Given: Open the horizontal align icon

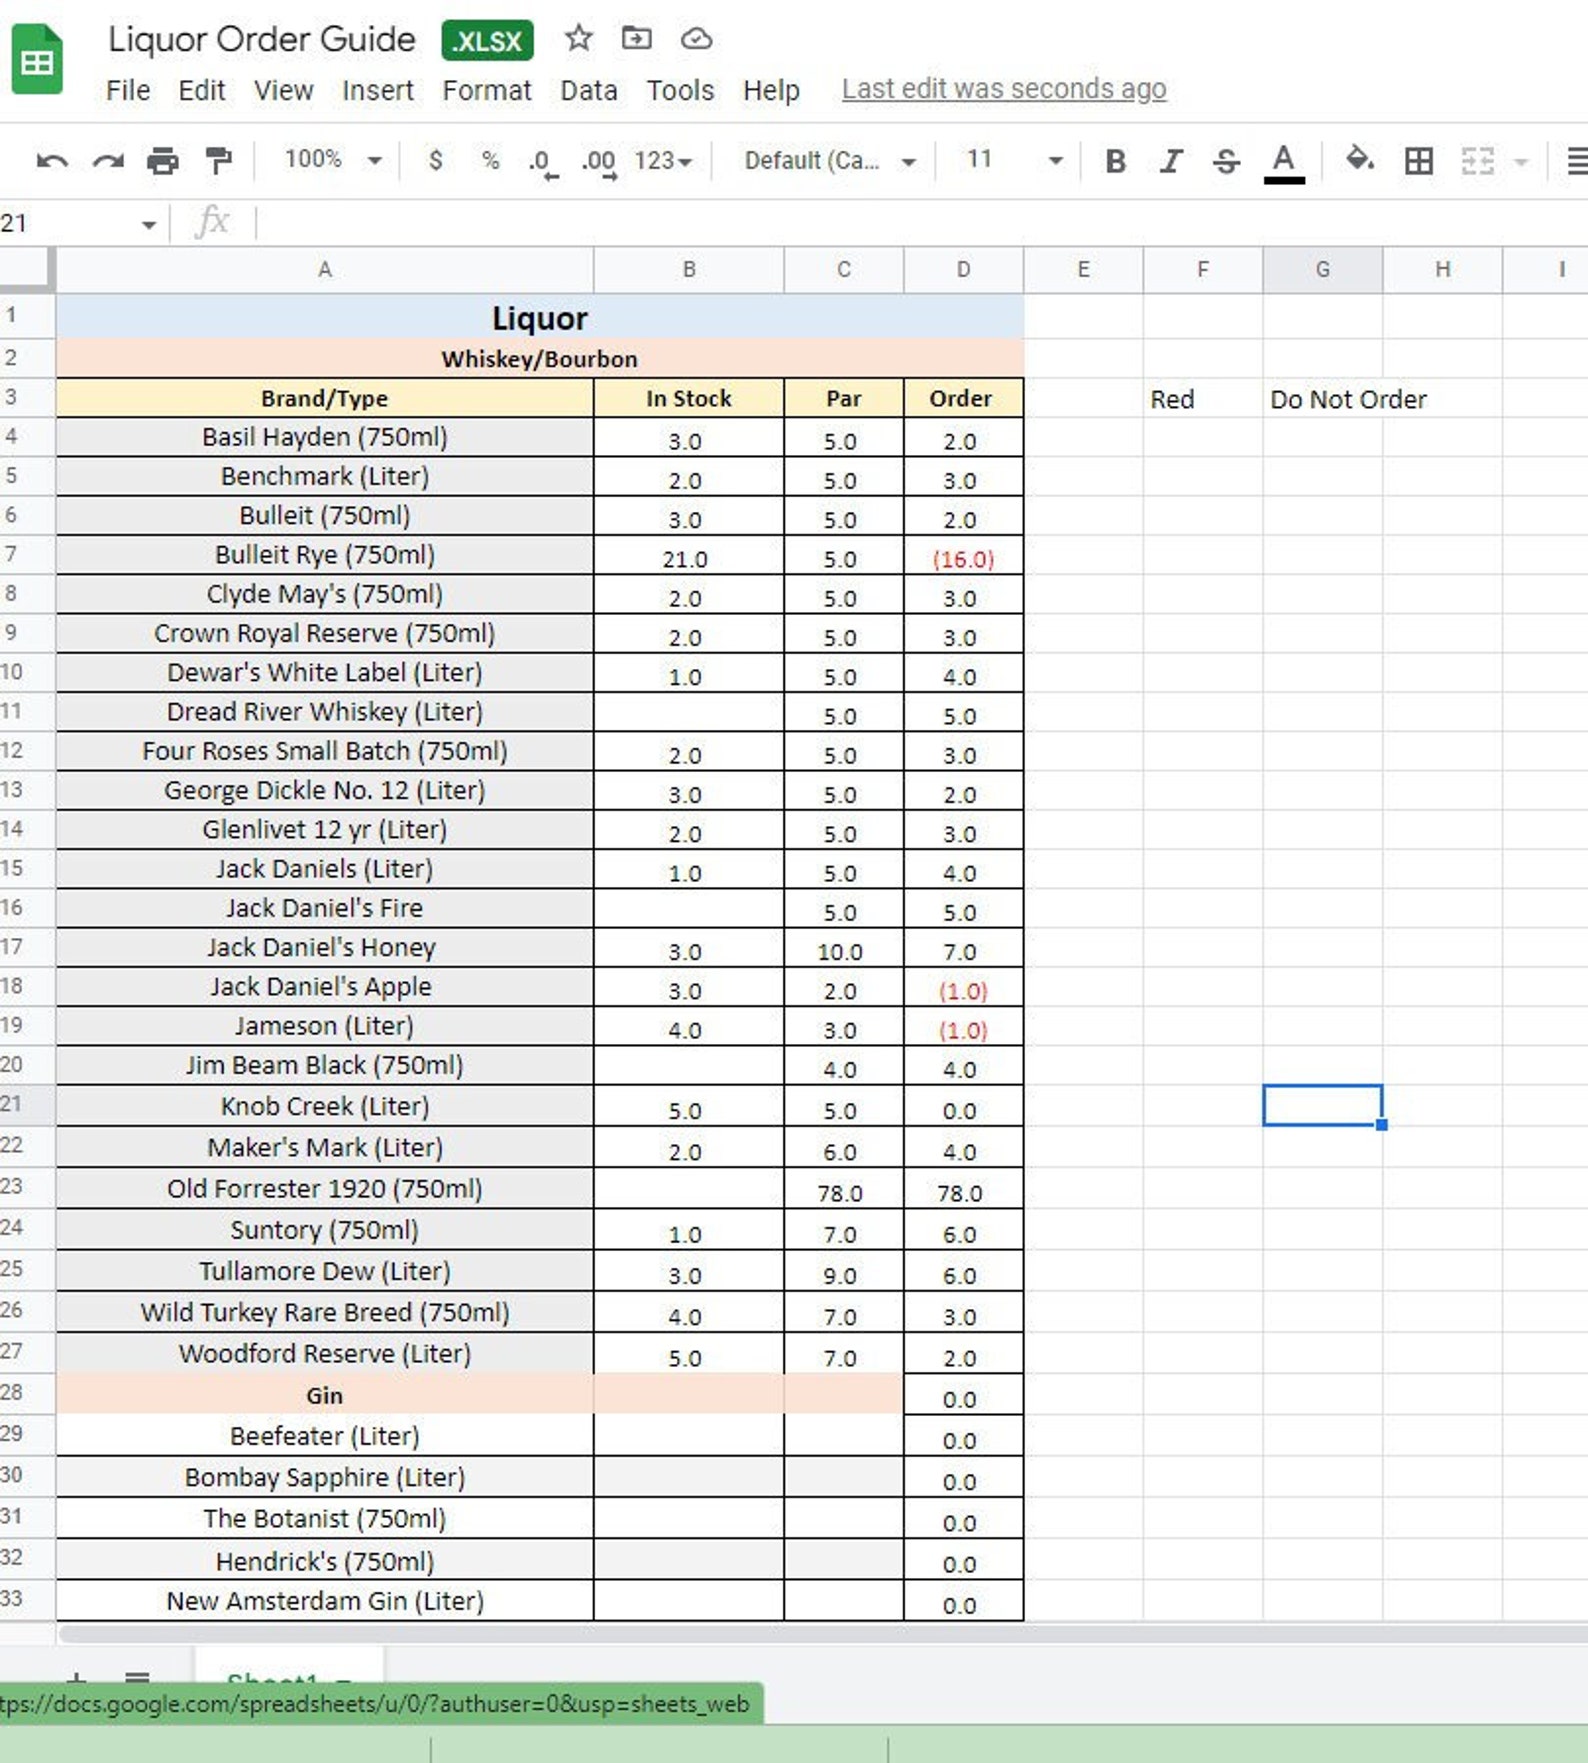Looking at the screenshot, I should click(x=1576, y=161).
